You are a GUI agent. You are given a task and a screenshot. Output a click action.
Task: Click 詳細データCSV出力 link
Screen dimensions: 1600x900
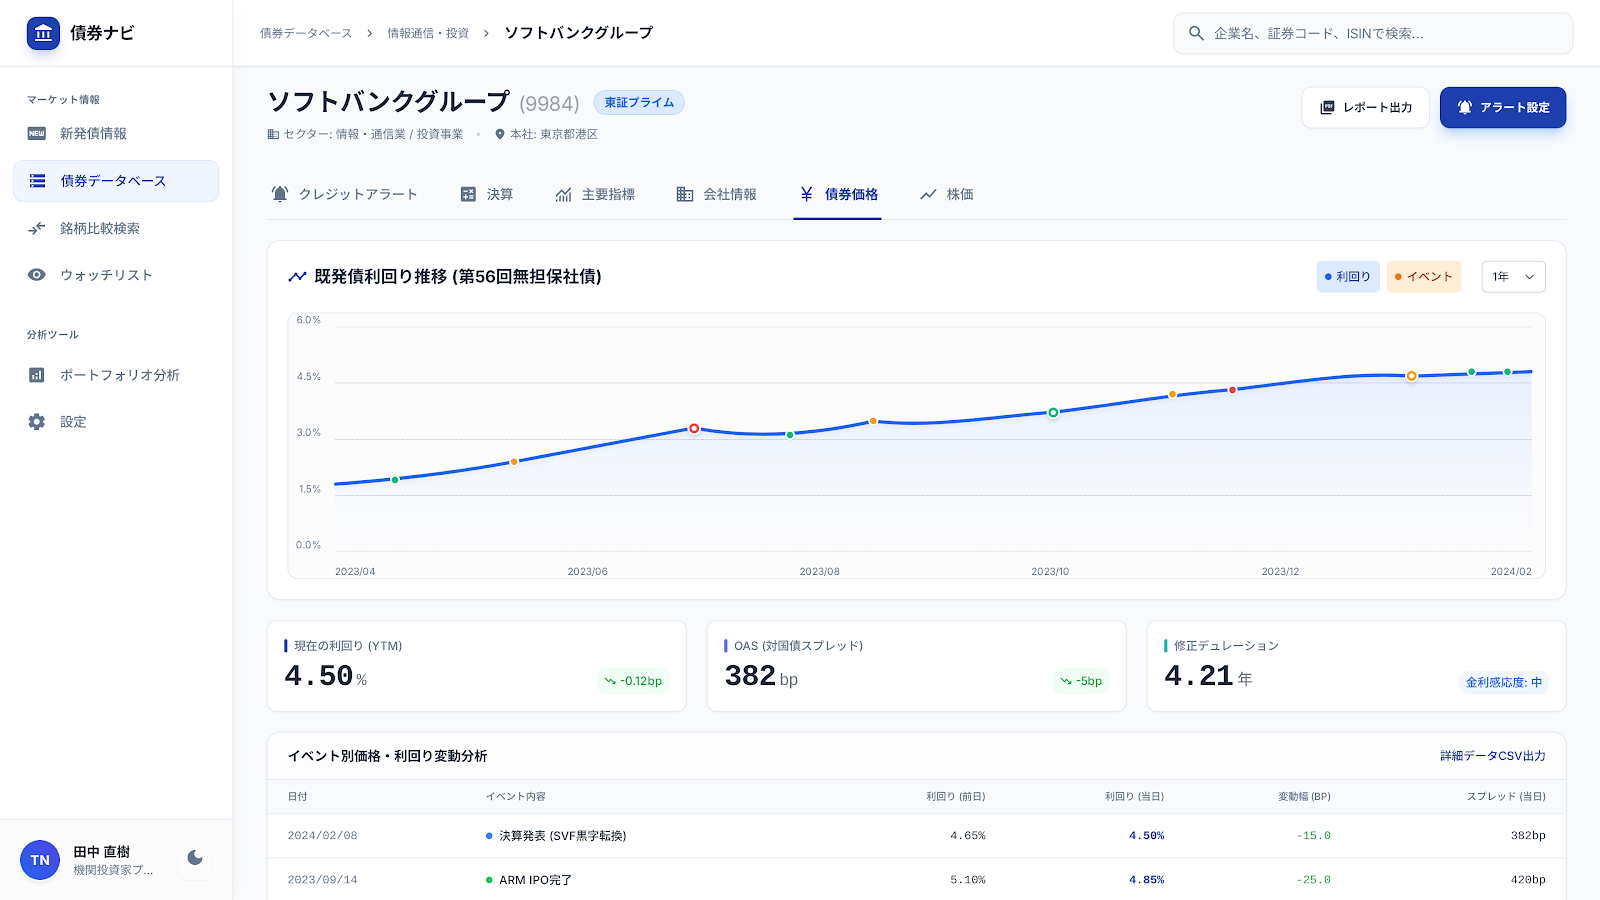(1494, 757)
